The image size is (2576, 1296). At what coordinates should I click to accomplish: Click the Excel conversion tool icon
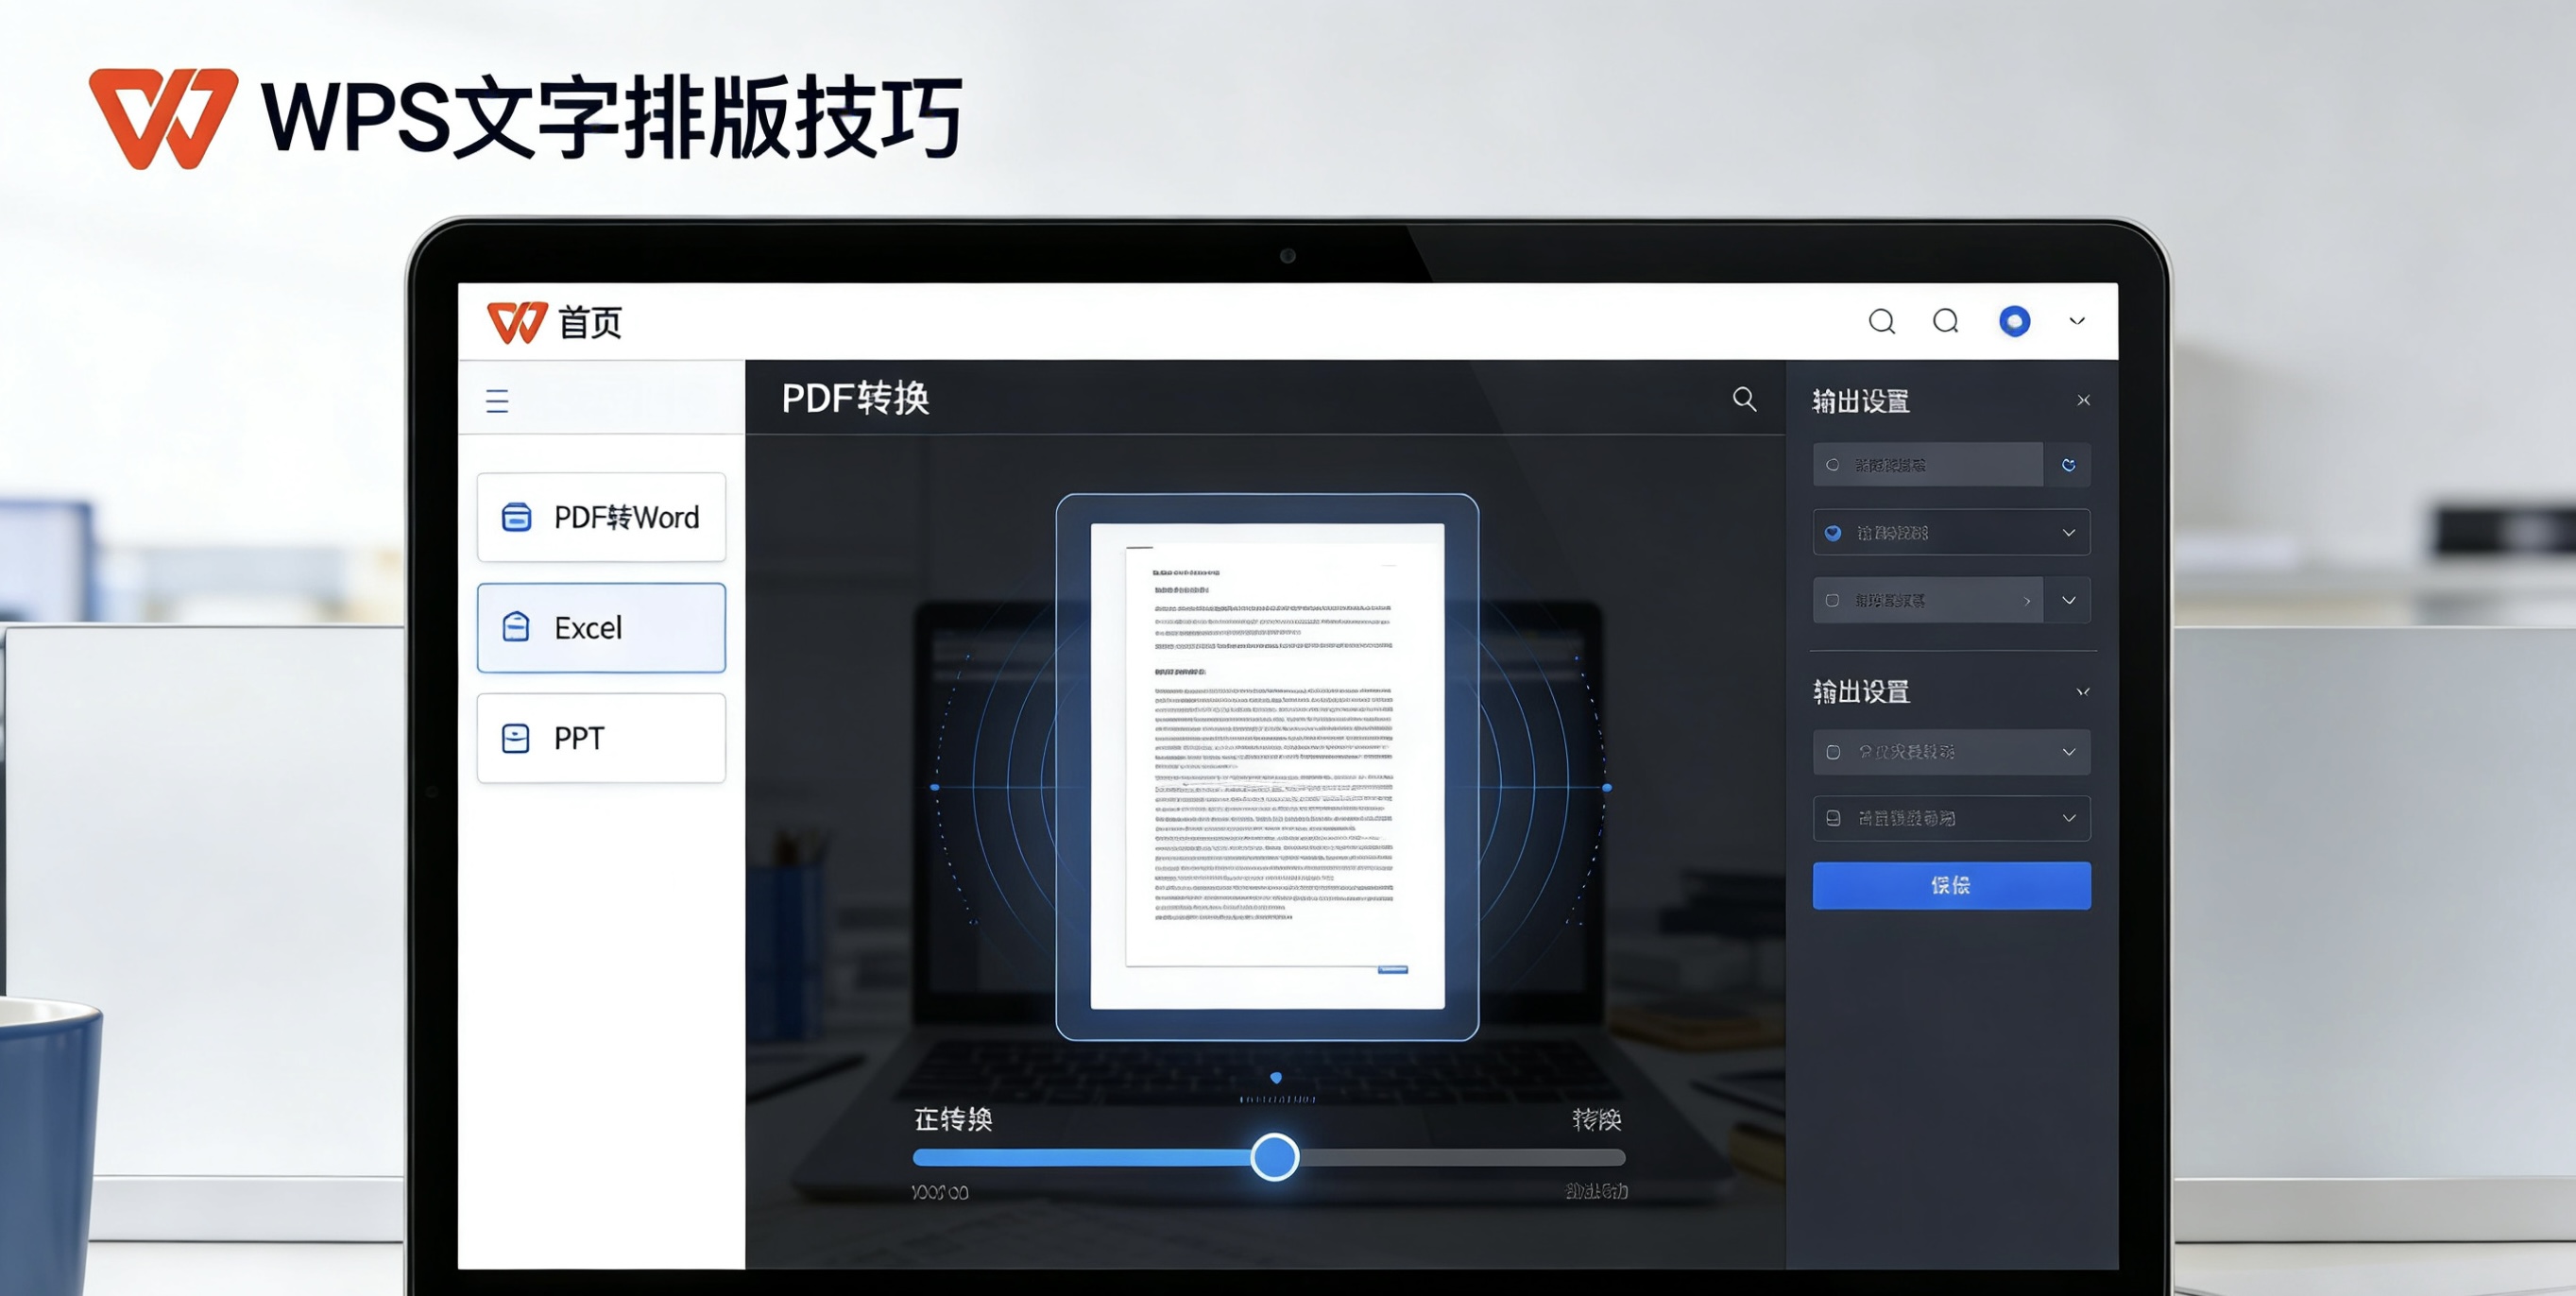pyautogui.click(x=516, y=628)
